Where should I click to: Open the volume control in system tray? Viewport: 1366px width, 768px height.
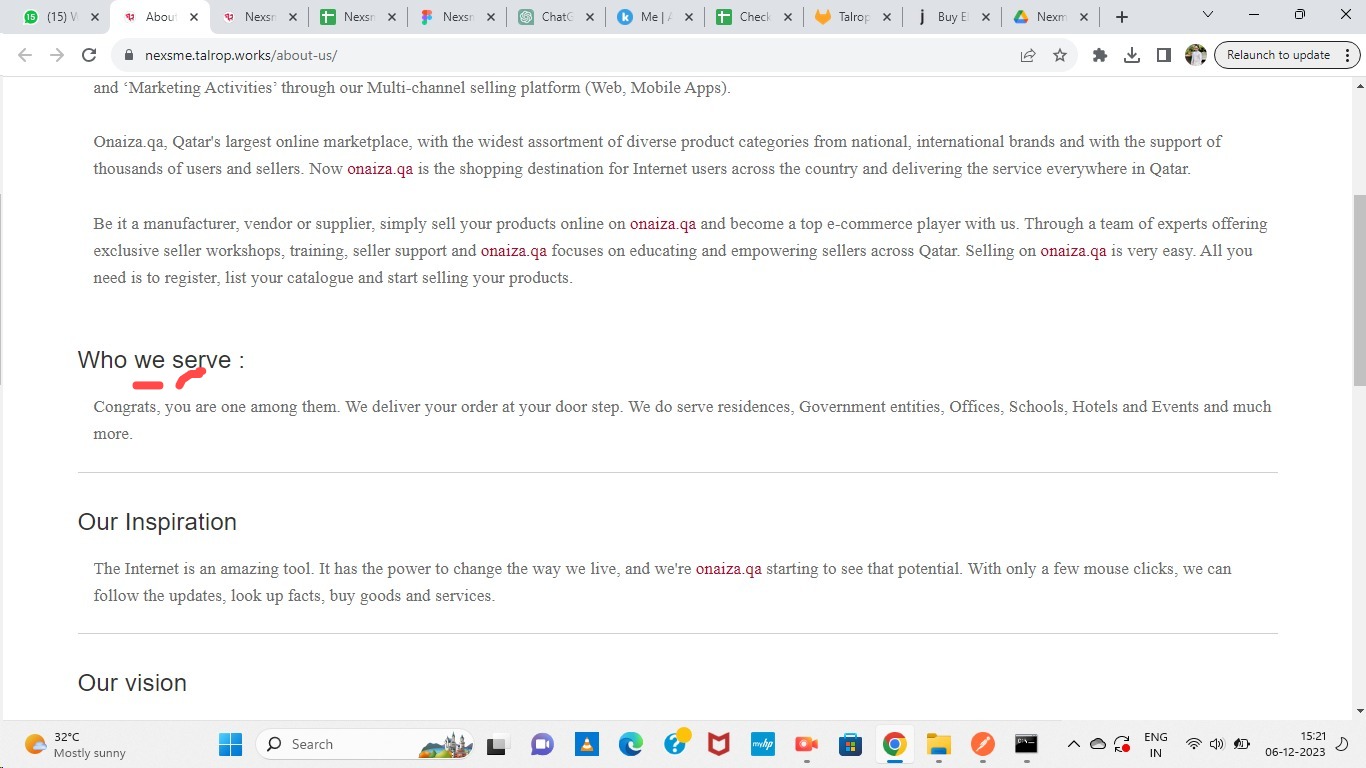coord(1217,744)
